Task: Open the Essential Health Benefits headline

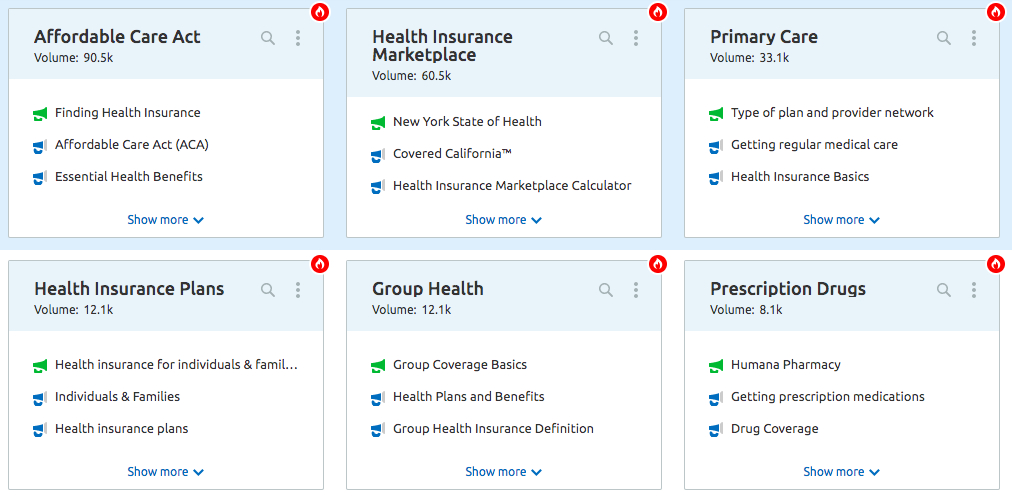Action: pos(128,177)
